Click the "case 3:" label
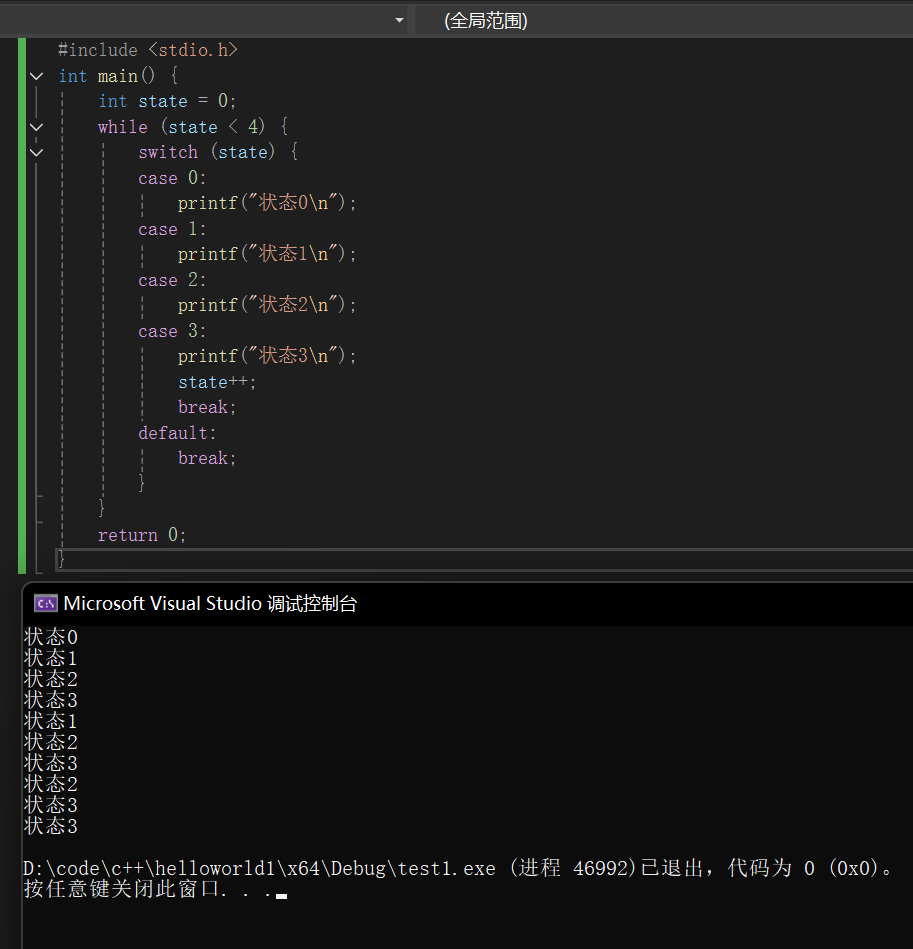 [172, 331]
